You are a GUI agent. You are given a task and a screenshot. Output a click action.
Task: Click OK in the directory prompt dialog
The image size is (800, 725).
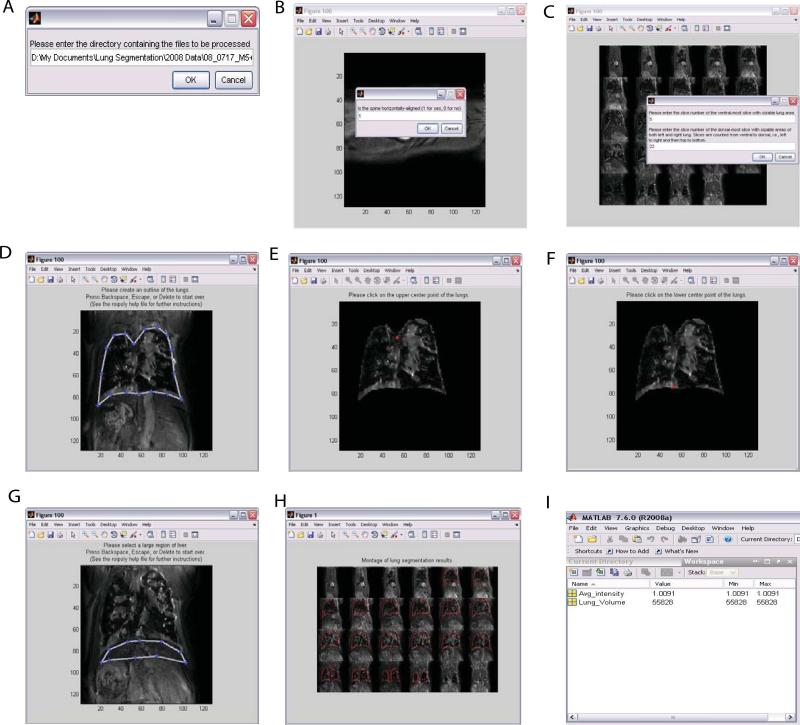tap(191, 80)
